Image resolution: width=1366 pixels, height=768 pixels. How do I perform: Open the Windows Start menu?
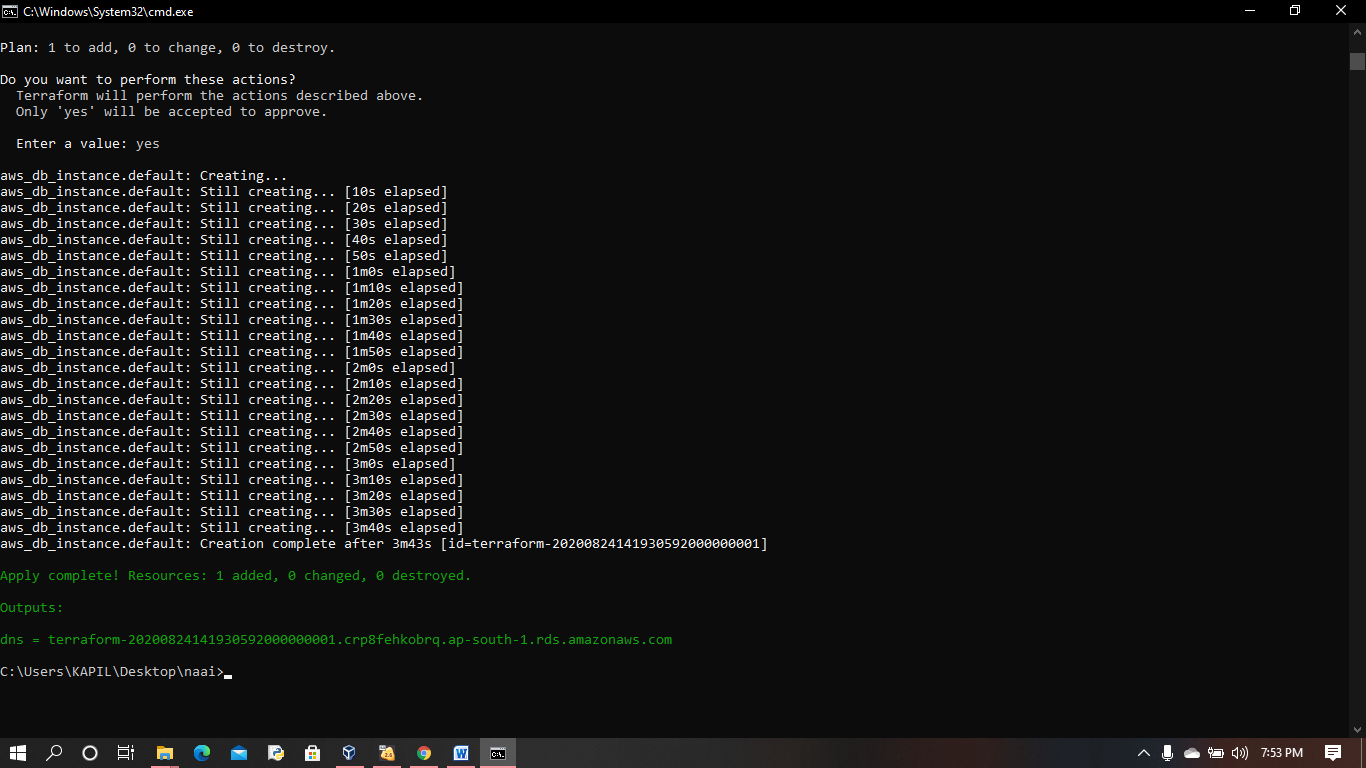18,753
